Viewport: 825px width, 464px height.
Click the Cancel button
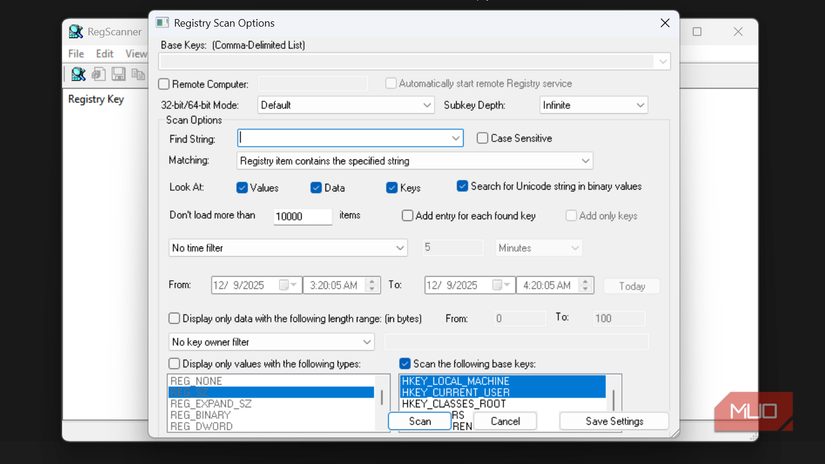(505, 421)
